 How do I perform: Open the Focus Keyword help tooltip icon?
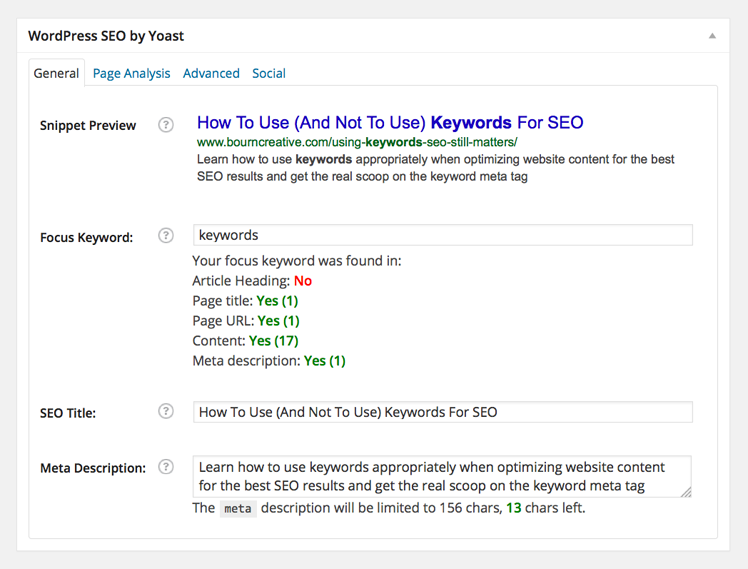tap(166, 236)
